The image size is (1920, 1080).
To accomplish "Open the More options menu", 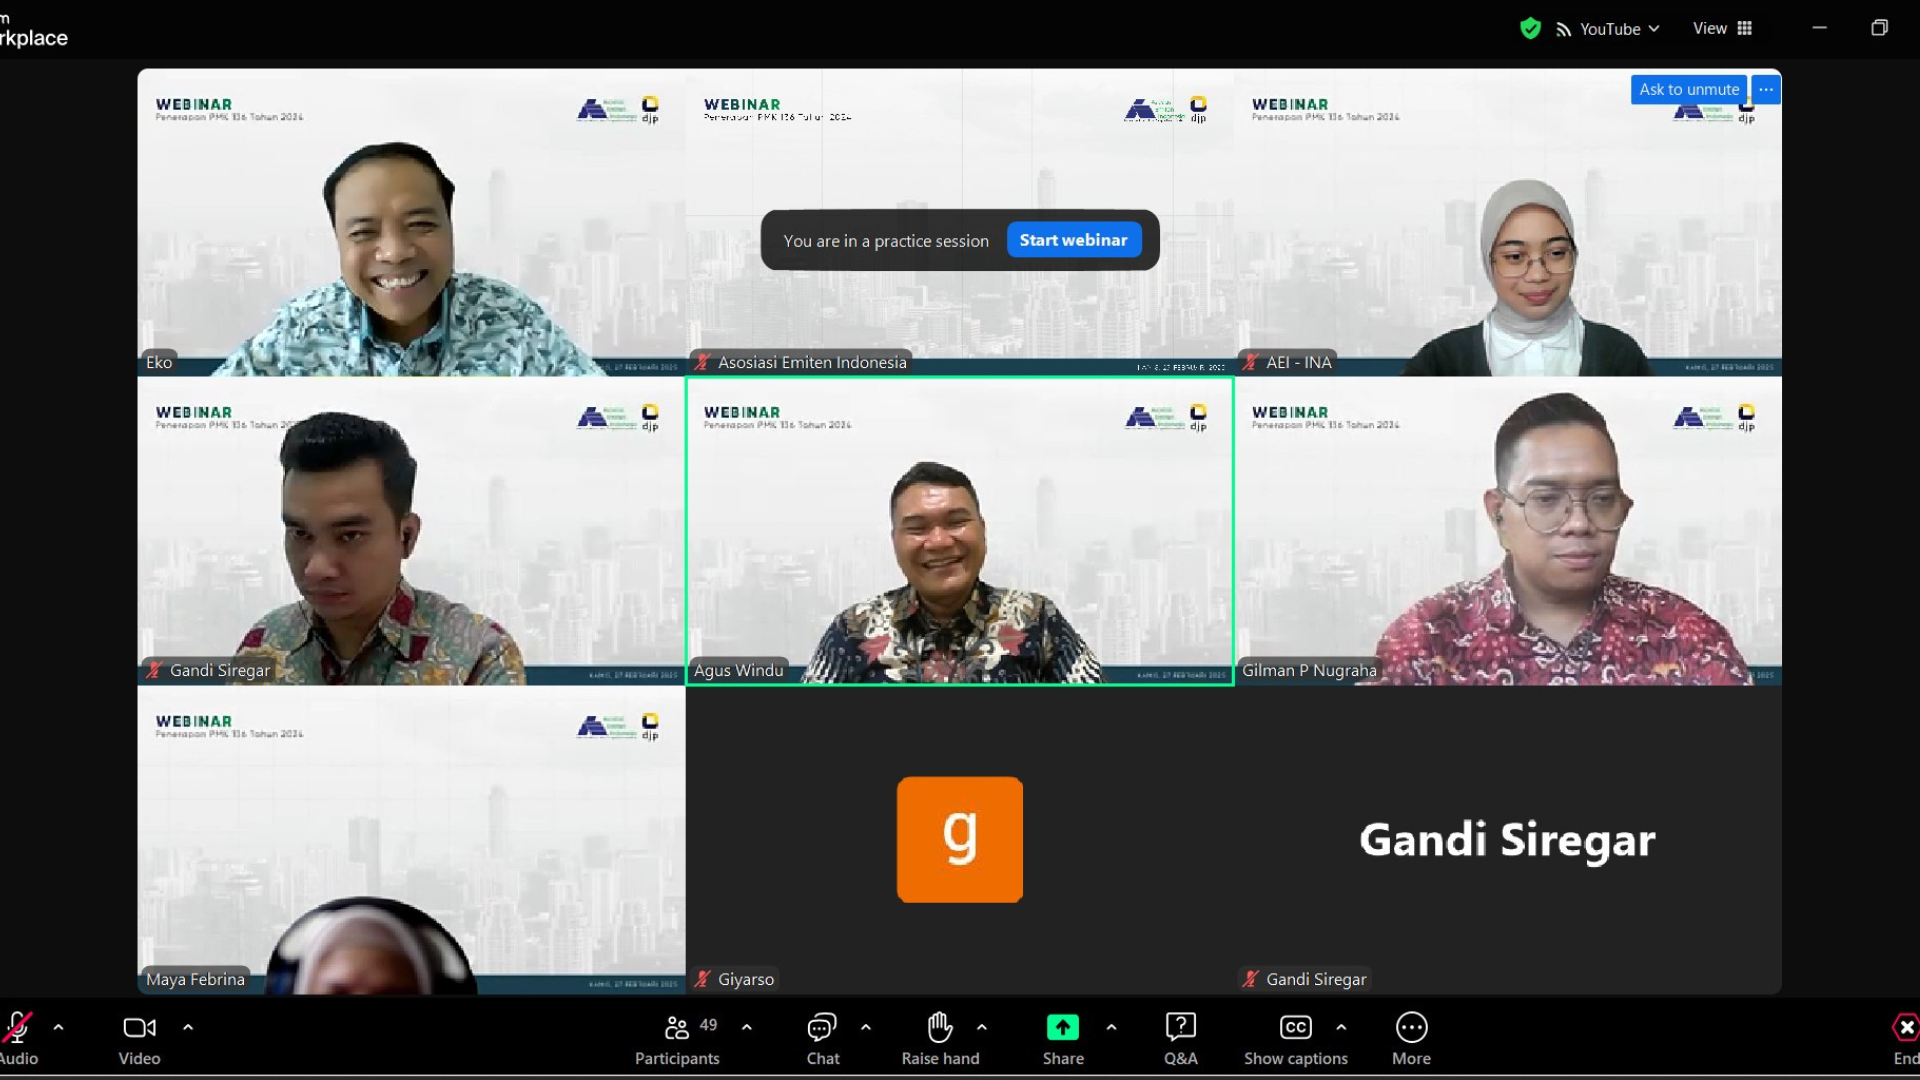I will (1411, 1038).
